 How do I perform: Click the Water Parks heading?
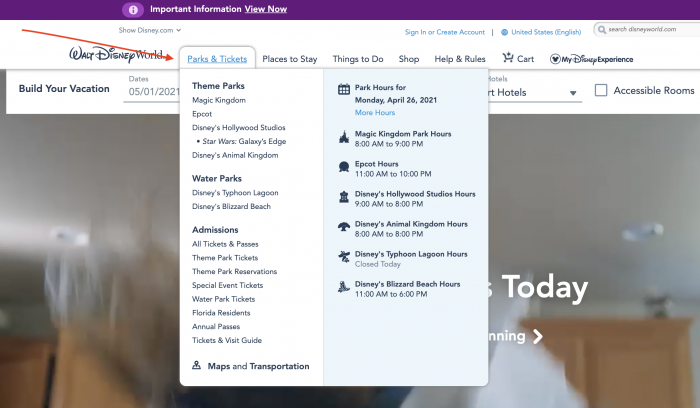pos(217,178)
